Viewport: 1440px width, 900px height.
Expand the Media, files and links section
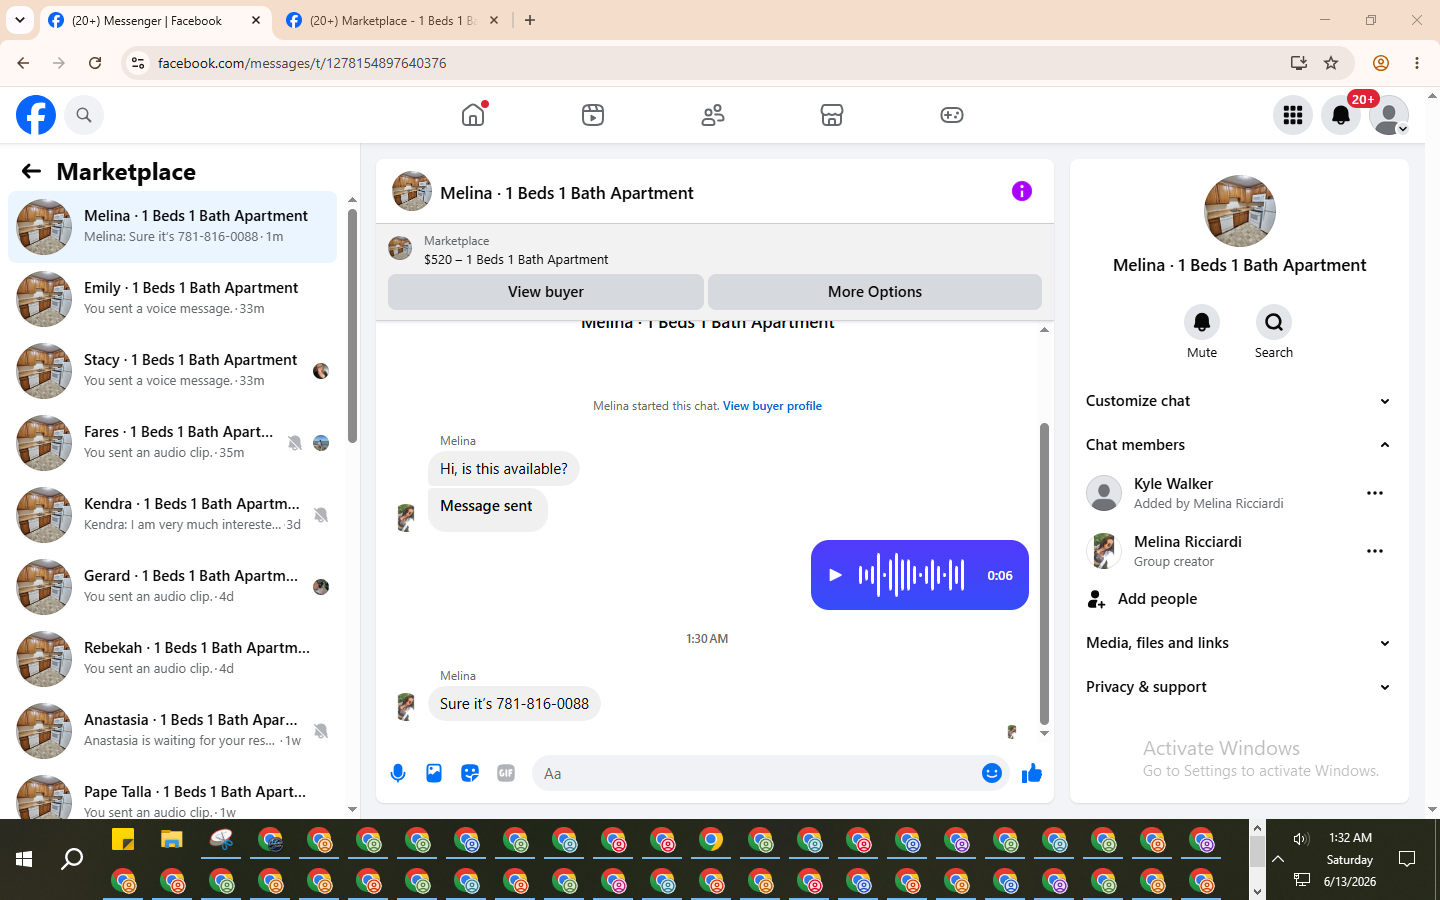(x=1238, y=643)
